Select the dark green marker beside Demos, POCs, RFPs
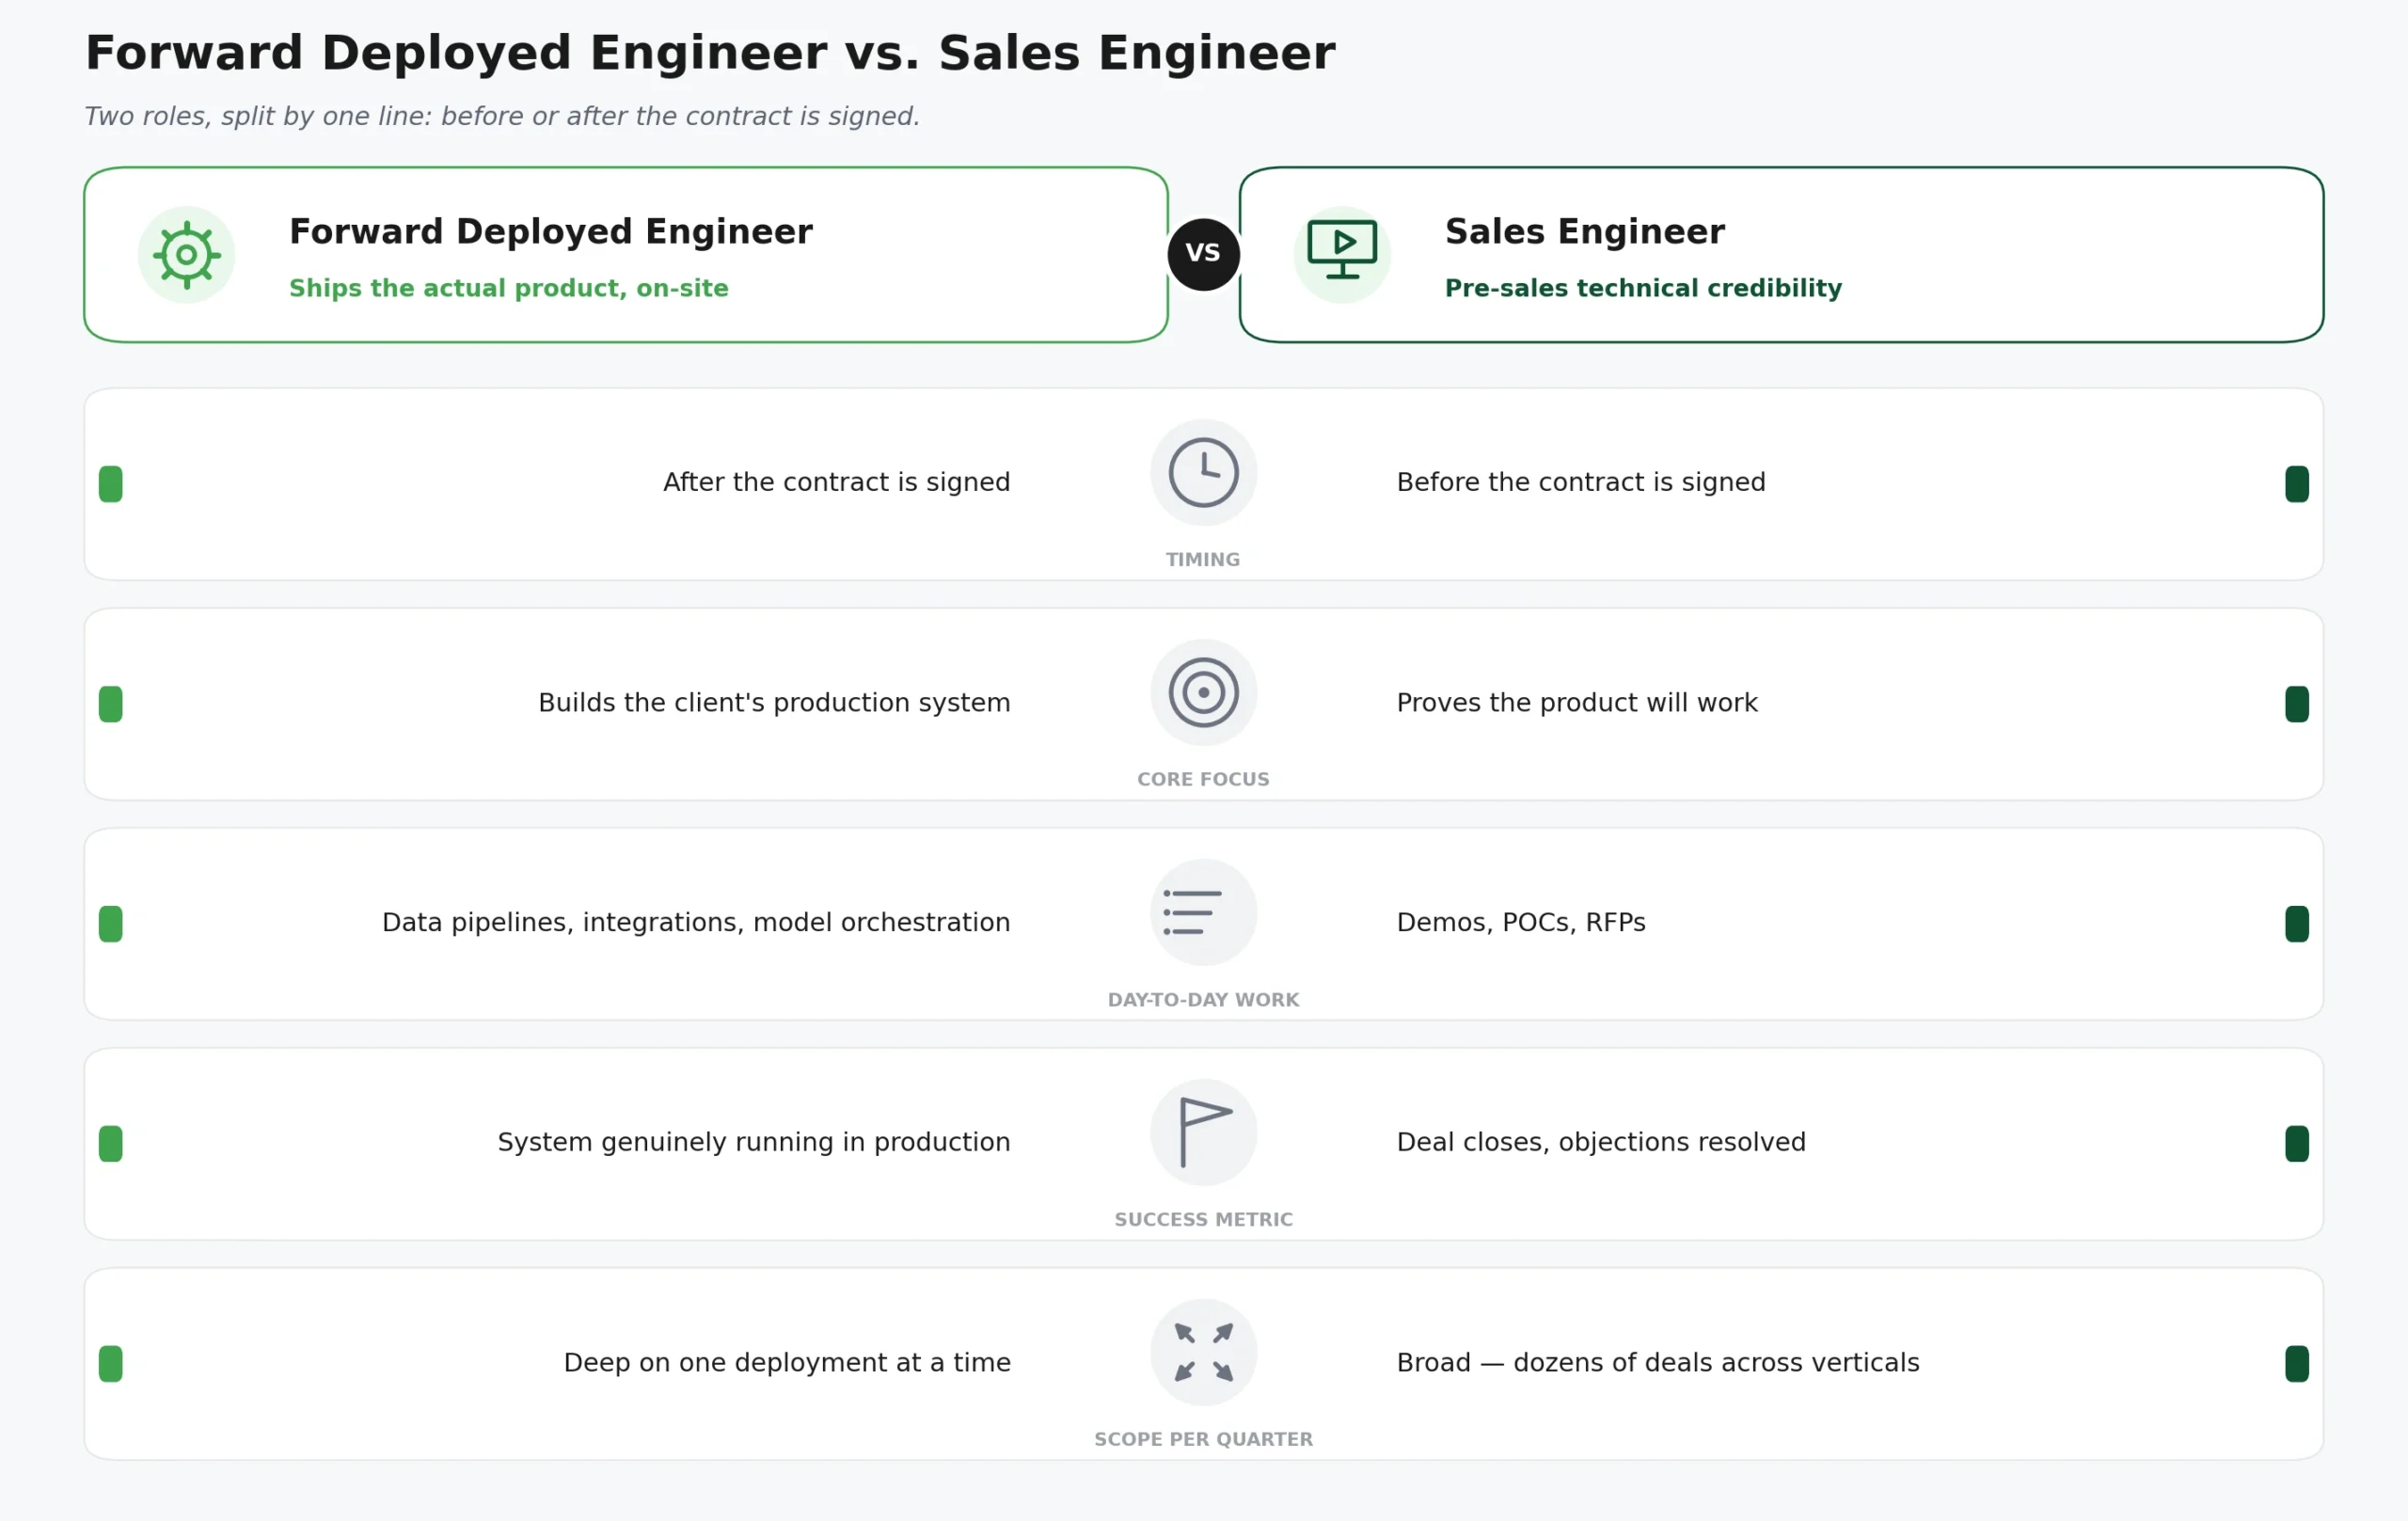 click(2296, 924)
